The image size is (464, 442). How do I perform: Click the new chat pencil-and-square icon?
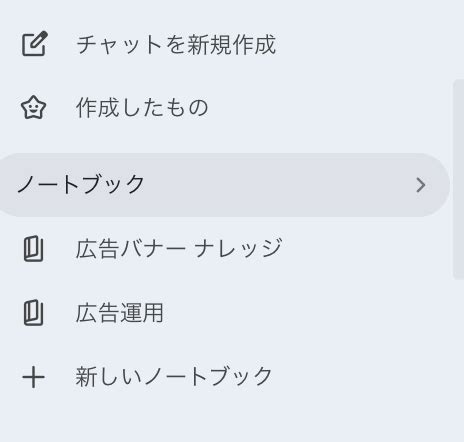pos(35,44)
